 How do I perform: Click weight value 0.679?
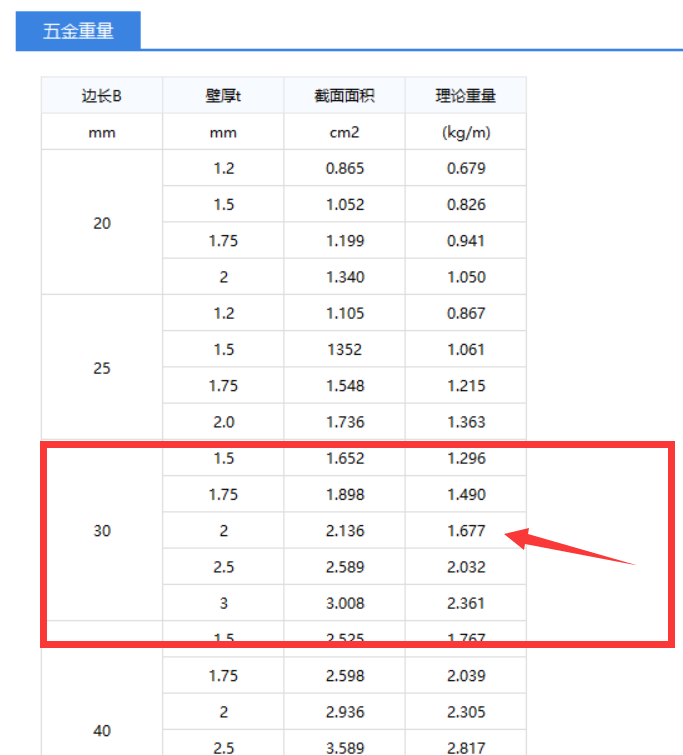pyautogui.click(x=466, y=168)
